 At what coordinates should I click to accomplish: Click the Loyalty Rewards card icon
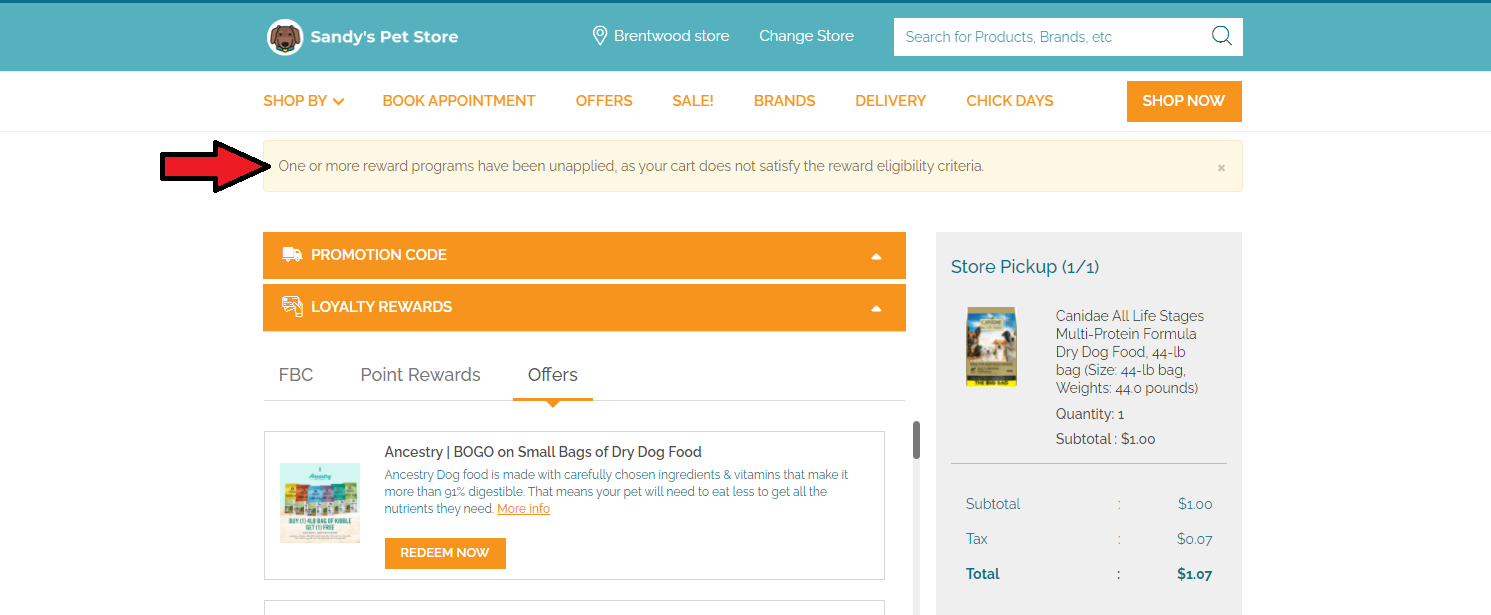(x=292, y=307)
